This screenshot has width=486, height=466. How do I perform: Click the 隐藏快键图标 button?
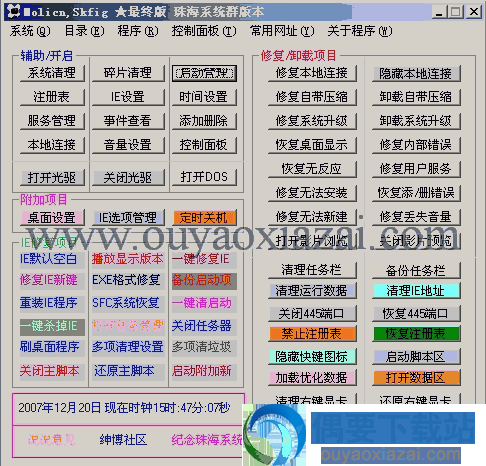tap(312, 357)
